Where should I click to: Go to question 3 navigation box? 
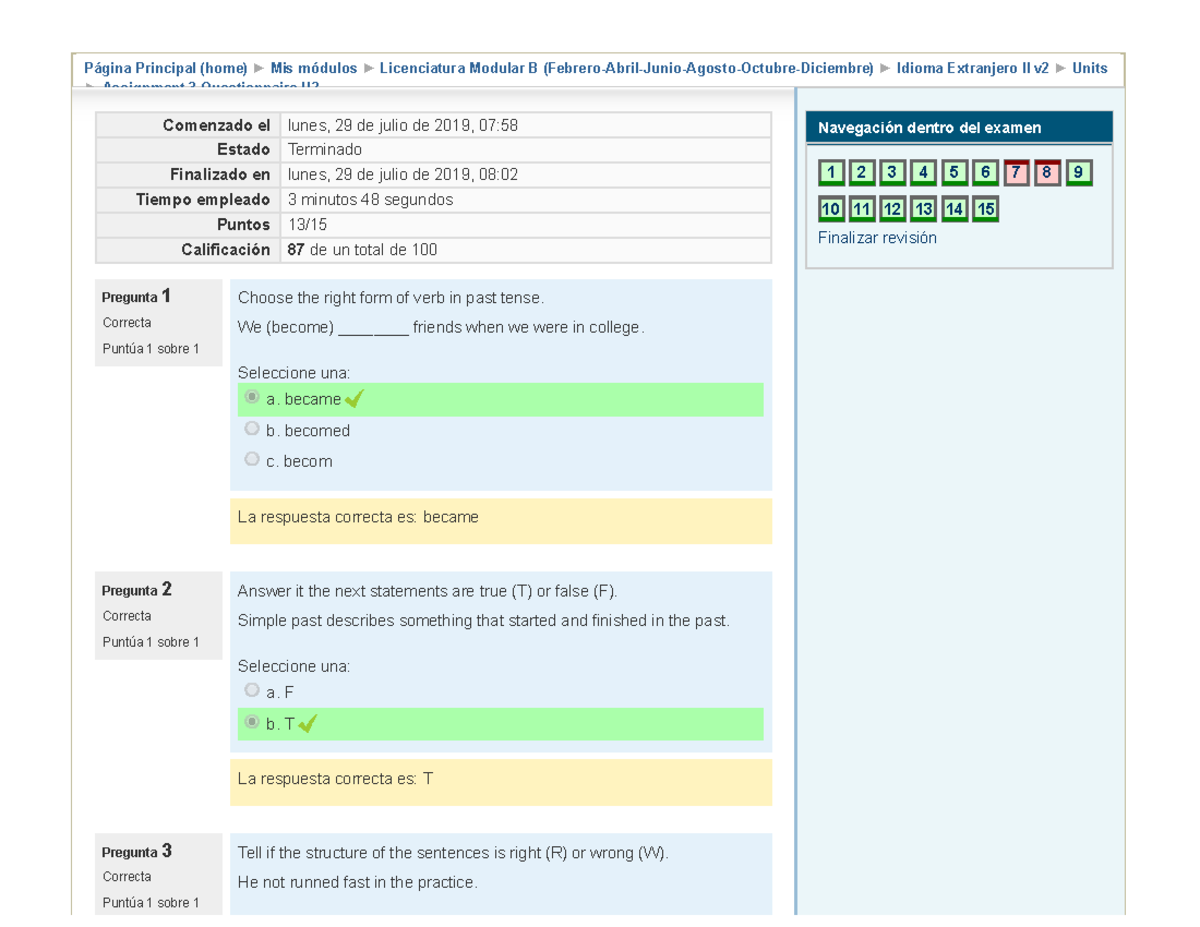pos(892,173)
